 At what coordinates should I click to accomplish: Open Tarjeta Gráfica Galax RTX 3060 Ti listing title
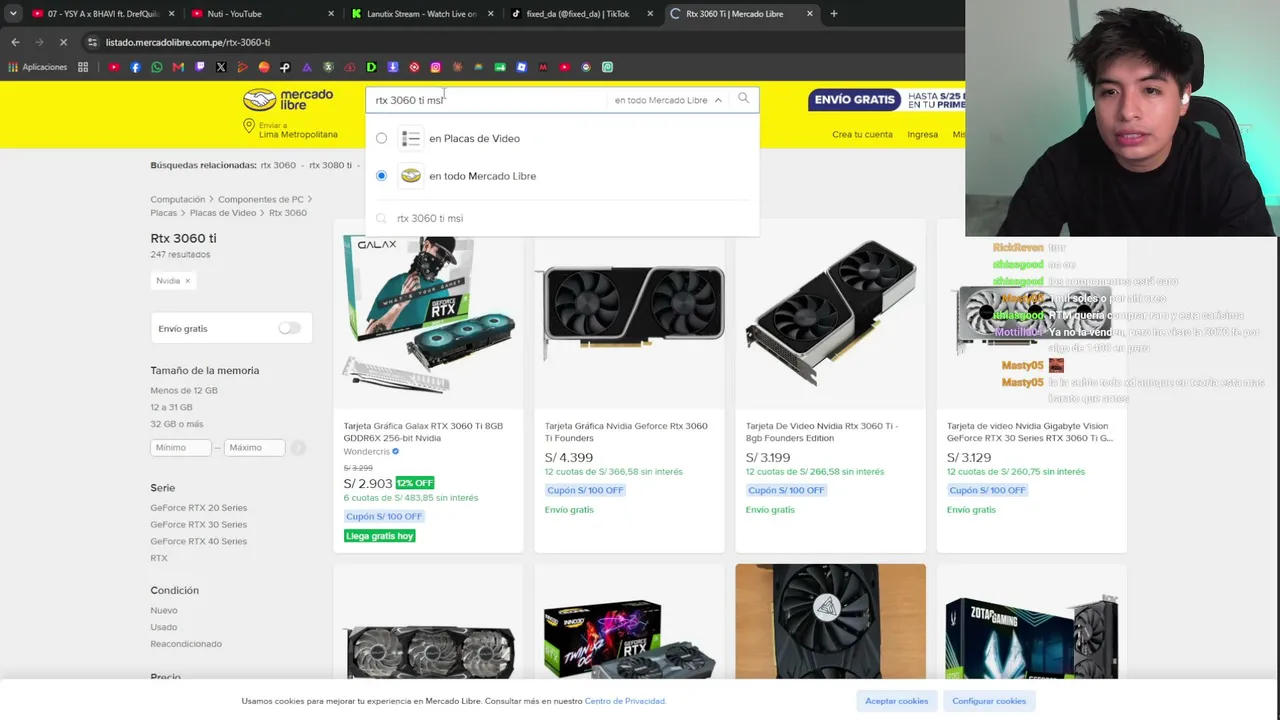(x=423, y=432)
